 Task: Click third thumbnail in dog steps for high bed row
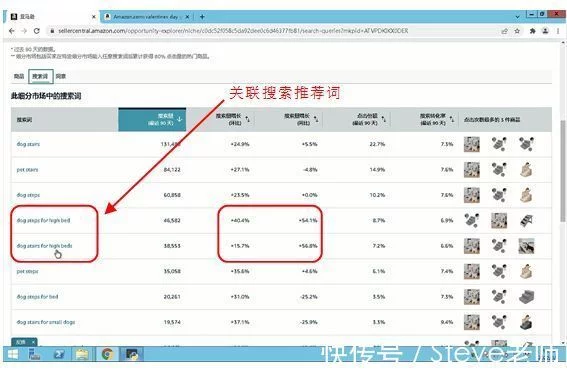point(526,220)
